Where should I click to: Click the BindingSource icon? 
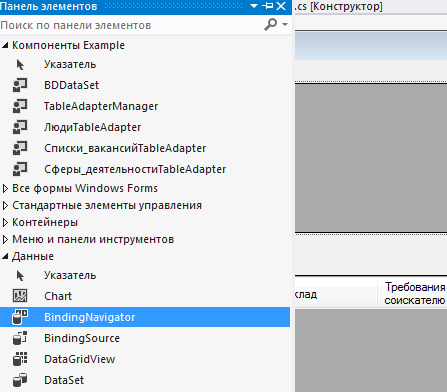[x=20, y=338]
